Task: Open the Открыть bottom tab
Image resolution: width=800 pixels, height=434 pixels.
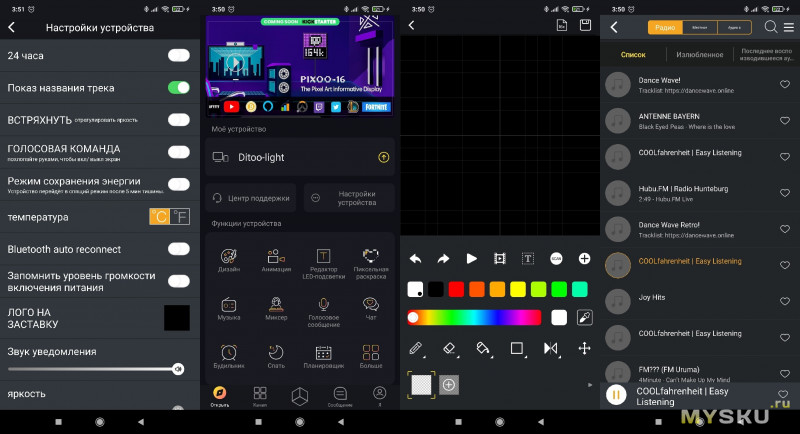Action: pyautogui.click(x=219, y=396)
